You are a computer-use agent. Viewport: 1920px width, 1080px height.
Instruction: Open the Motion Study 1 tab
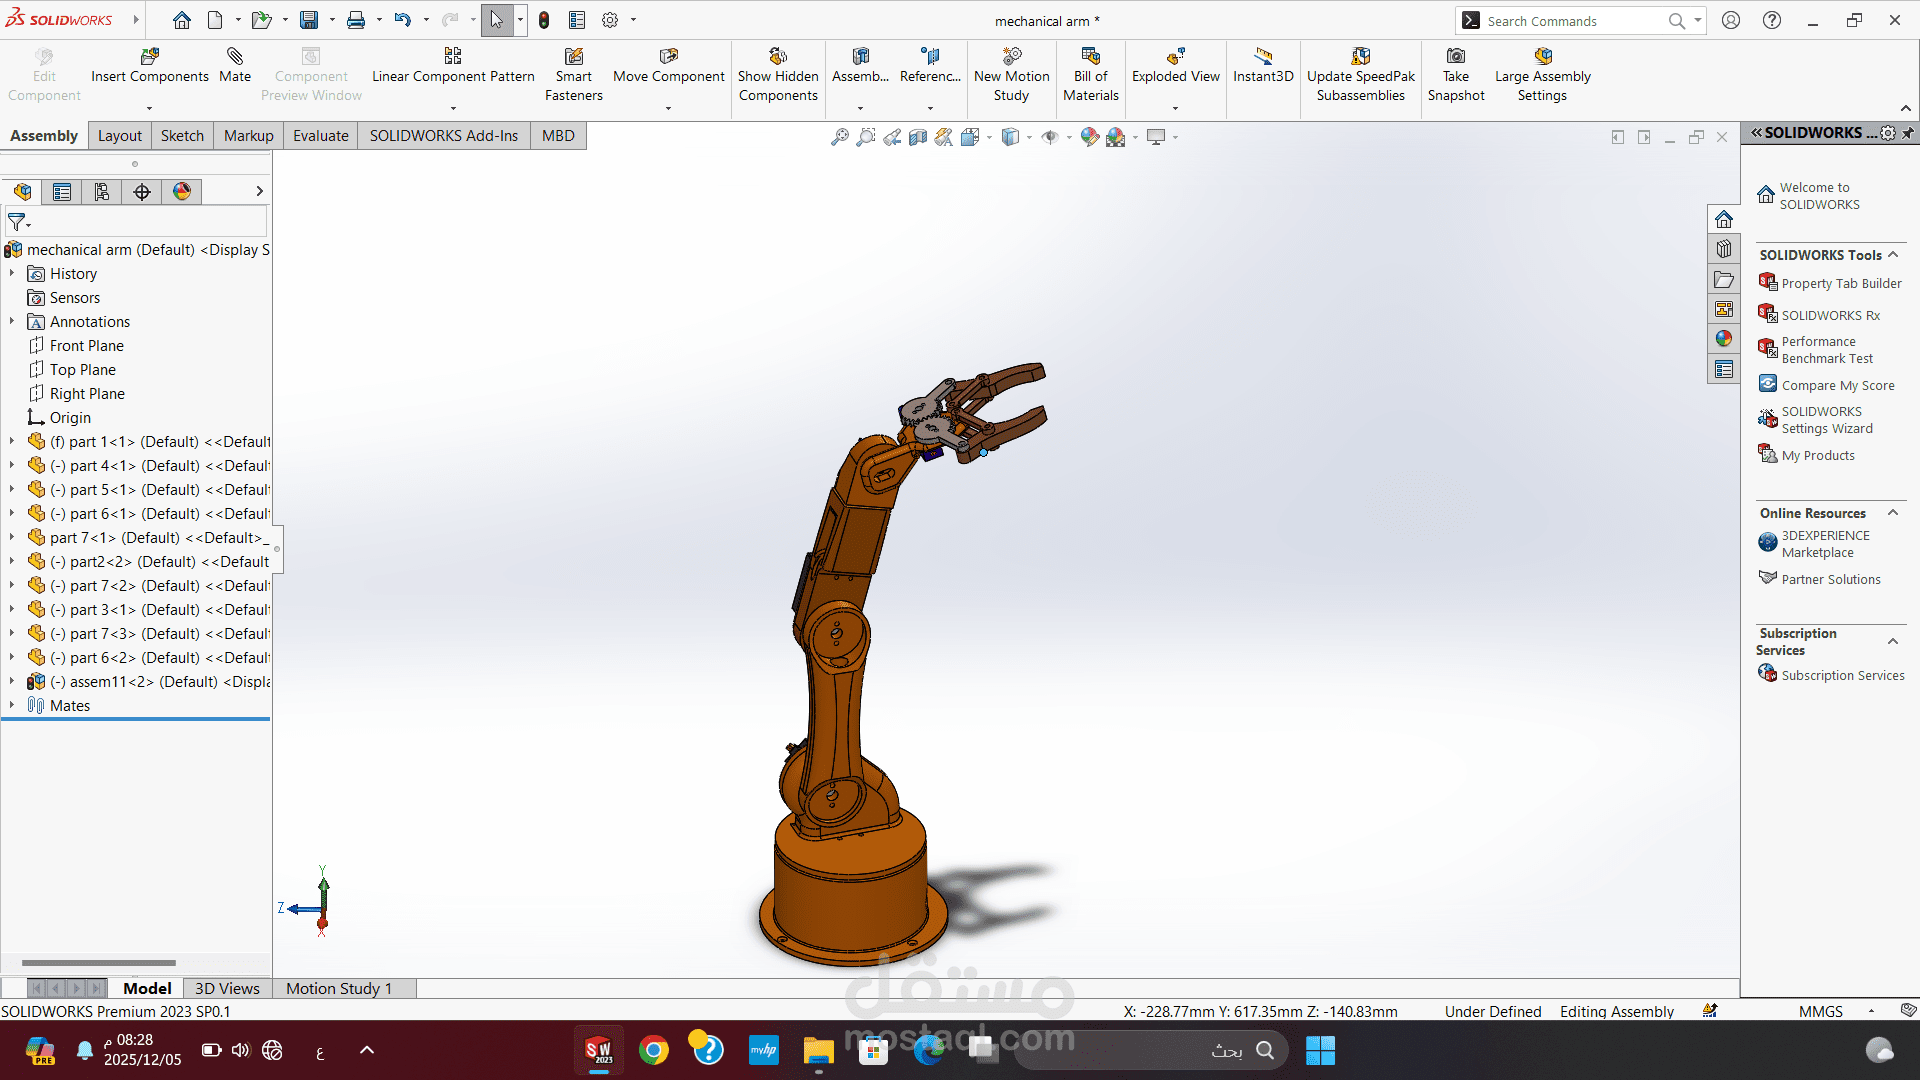pyautogui.click(x=339, y=988)
